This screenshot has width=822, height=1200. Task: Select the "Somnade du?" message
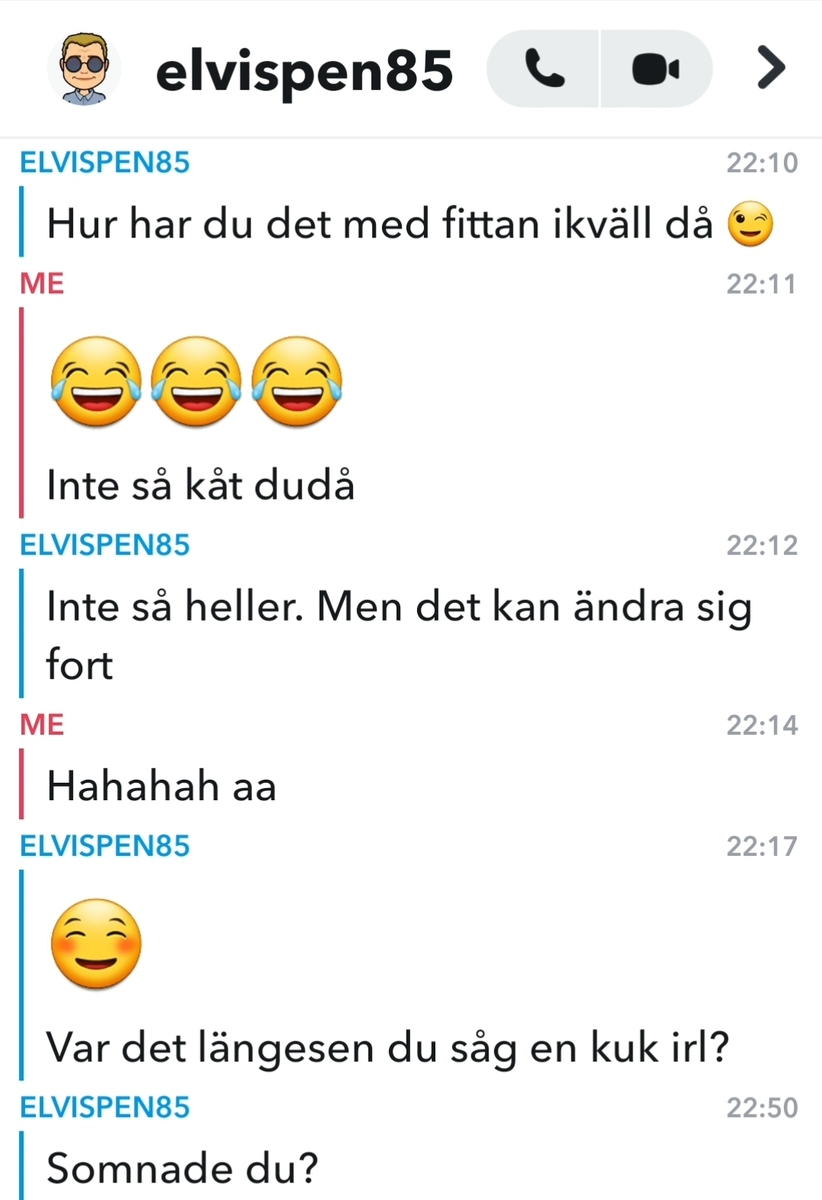(184, 1168)
